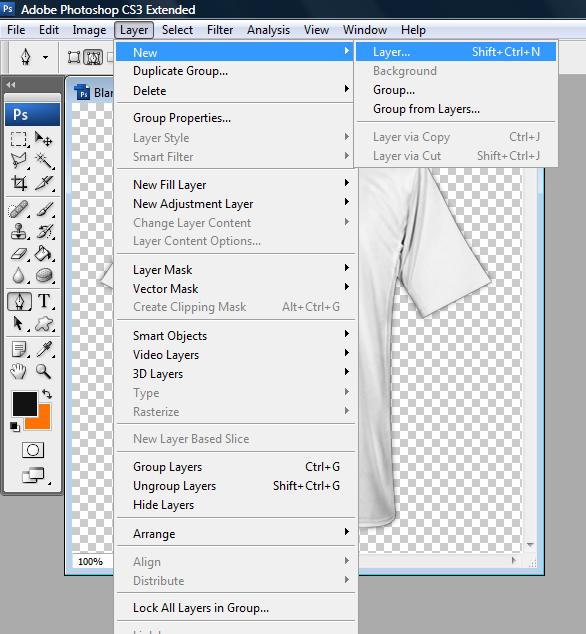Expand the Arrange submenu
Screen dimensions: 586x634
pos(235,534)
